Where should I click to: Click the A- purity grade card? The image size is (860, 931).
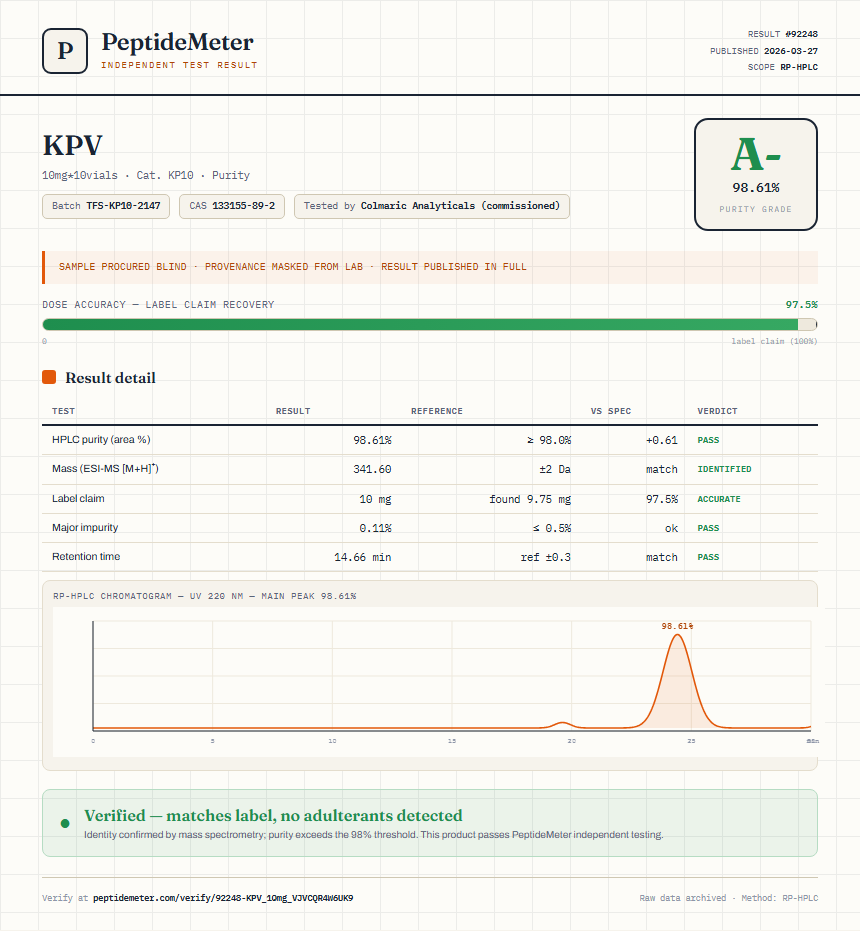pyautogui.click(x=755, y=174)
